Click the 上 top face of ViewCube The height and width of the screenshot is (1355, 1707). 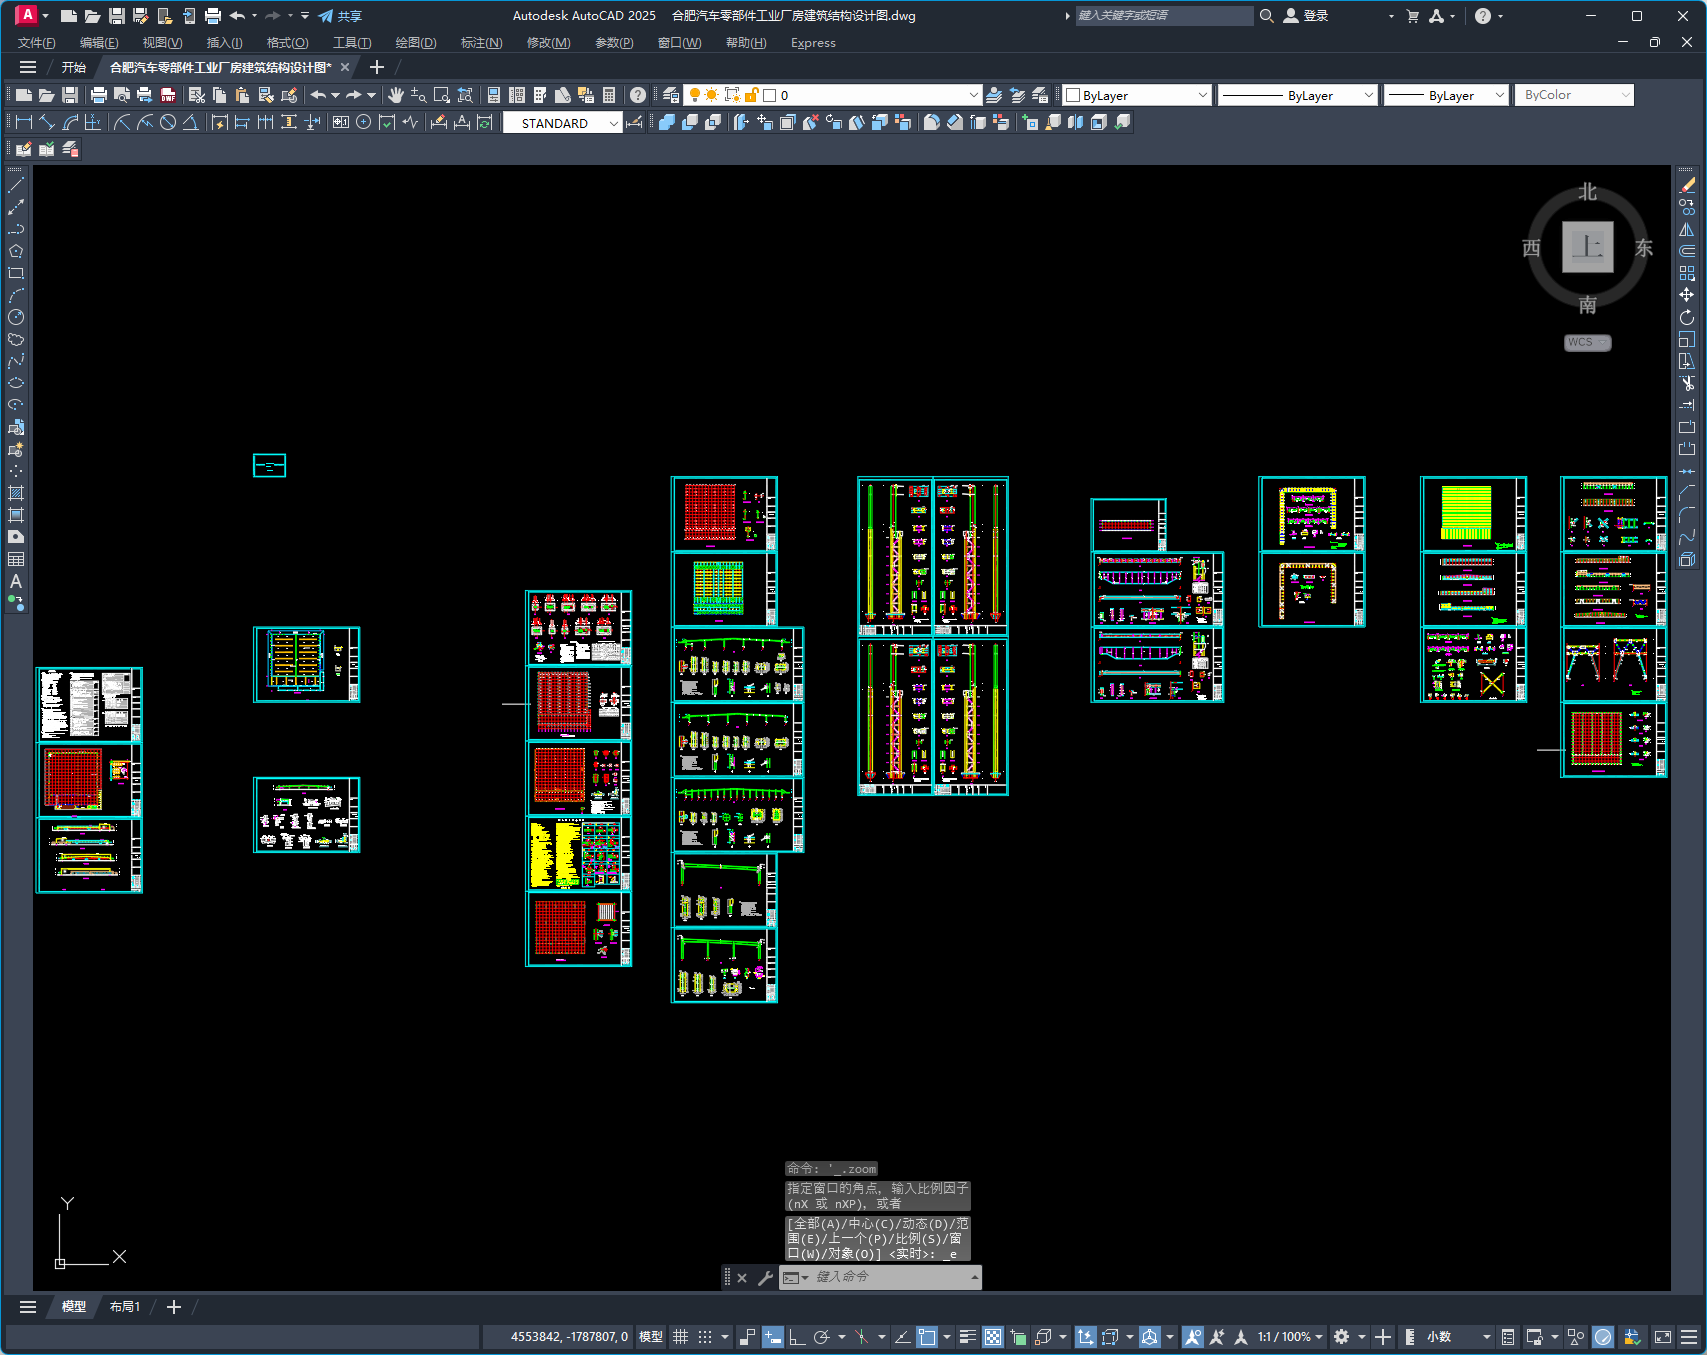point(1588,246)
